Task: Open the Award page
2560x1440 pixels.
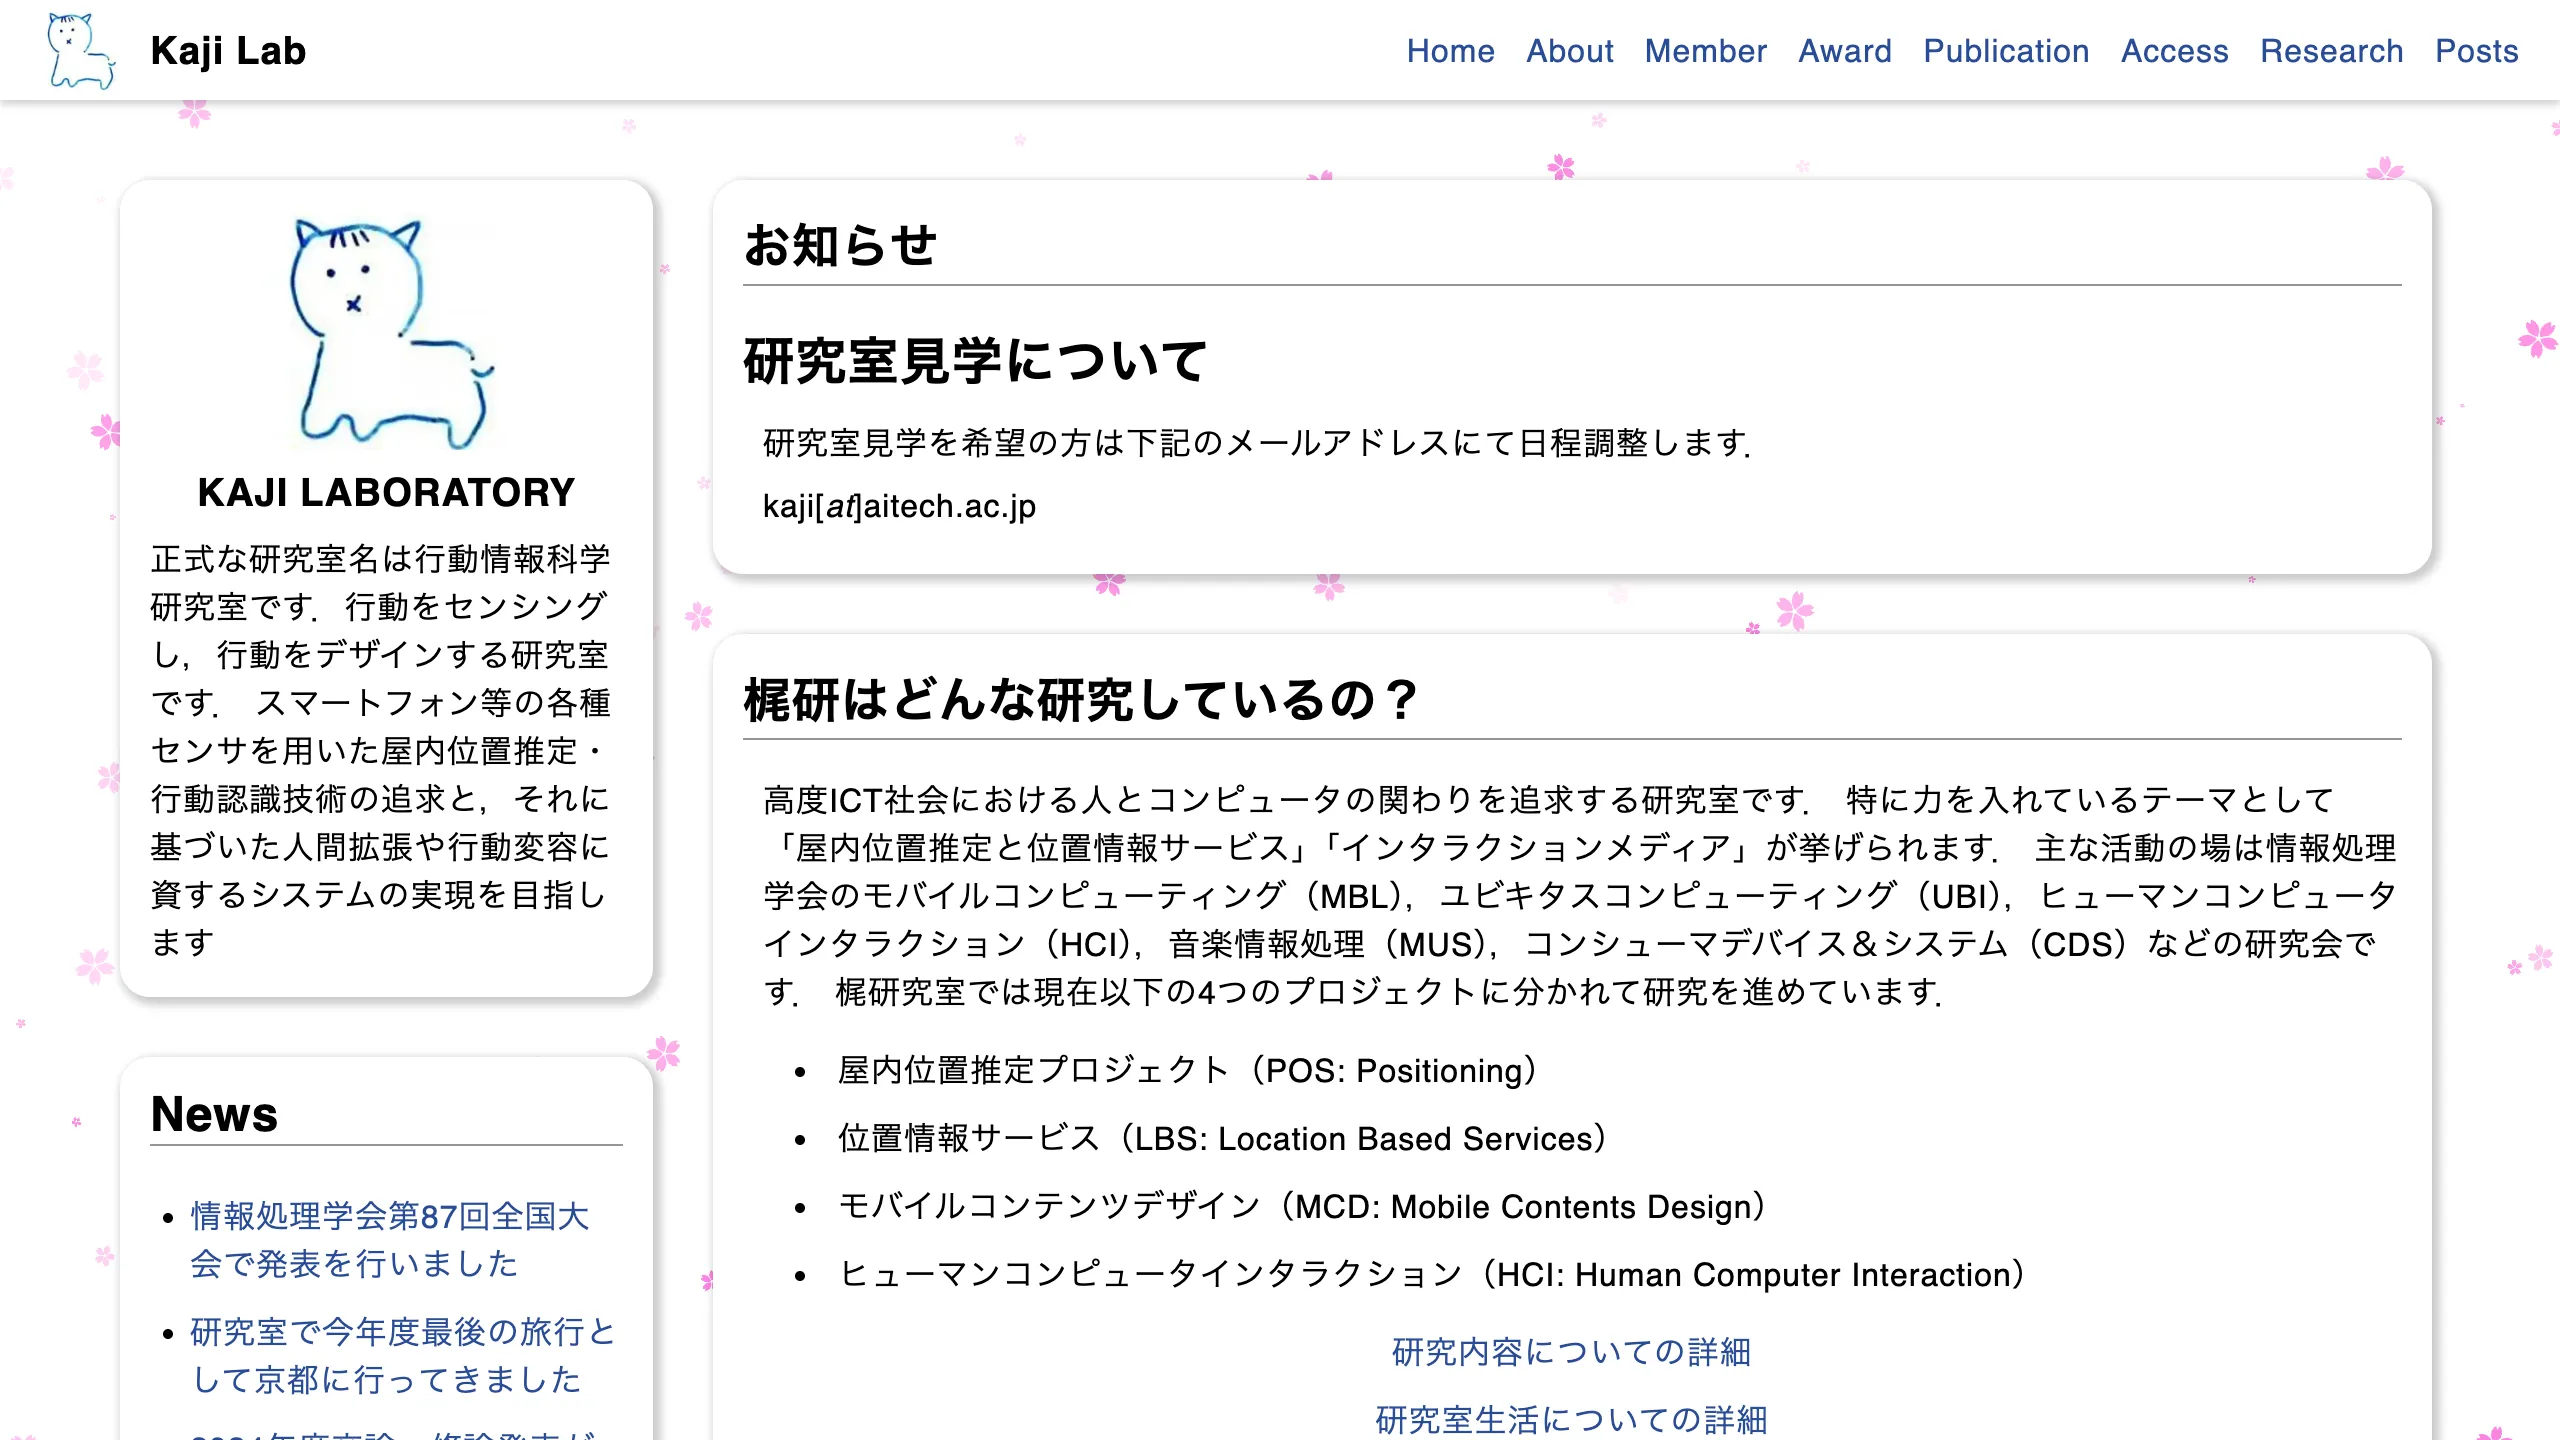Action: click(1845, 51)
